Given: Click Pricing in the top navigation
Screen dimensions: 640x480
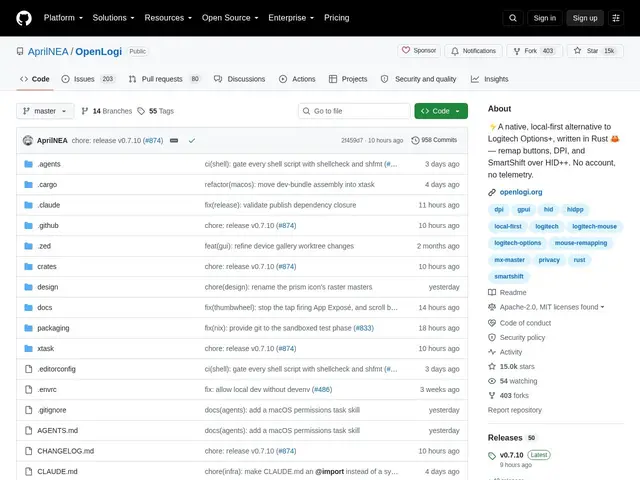Looking at the screenshot, I should pos(337,18).
